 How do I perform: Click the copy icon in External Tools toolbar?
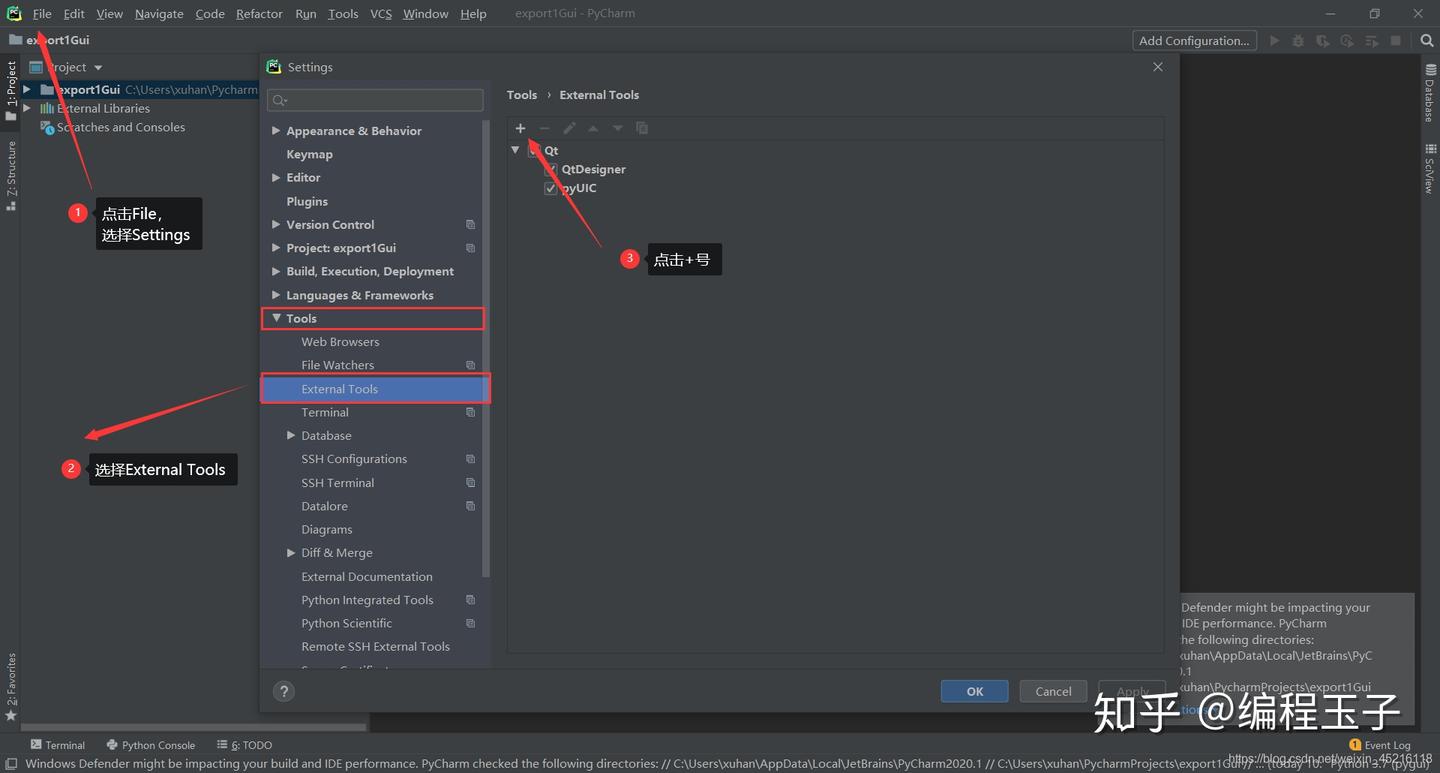click(x=642, y=128)
